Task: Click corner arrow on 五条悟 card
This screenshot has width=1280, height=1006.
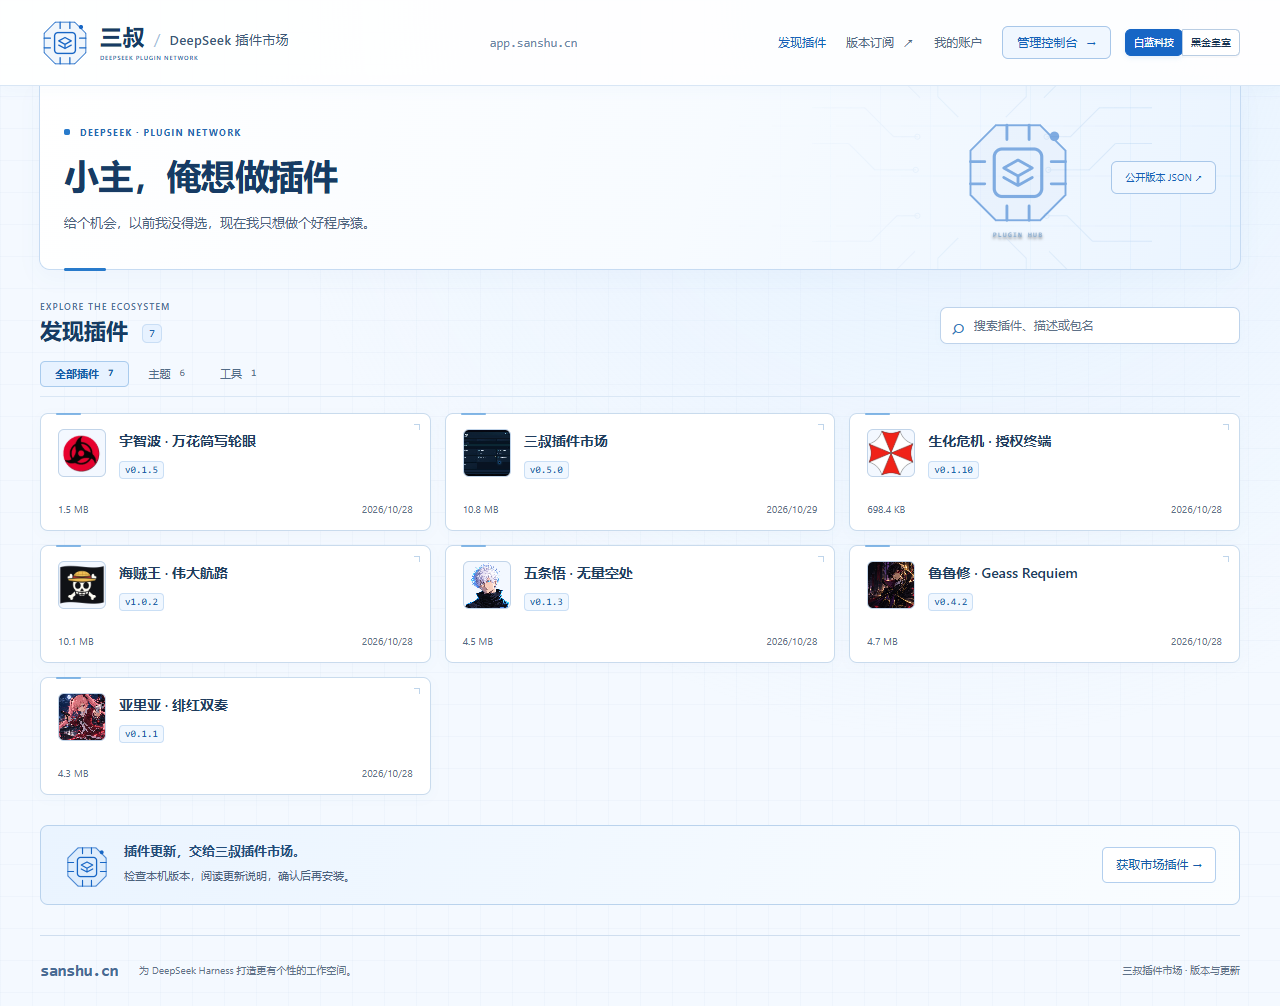Action: [821, 559]
